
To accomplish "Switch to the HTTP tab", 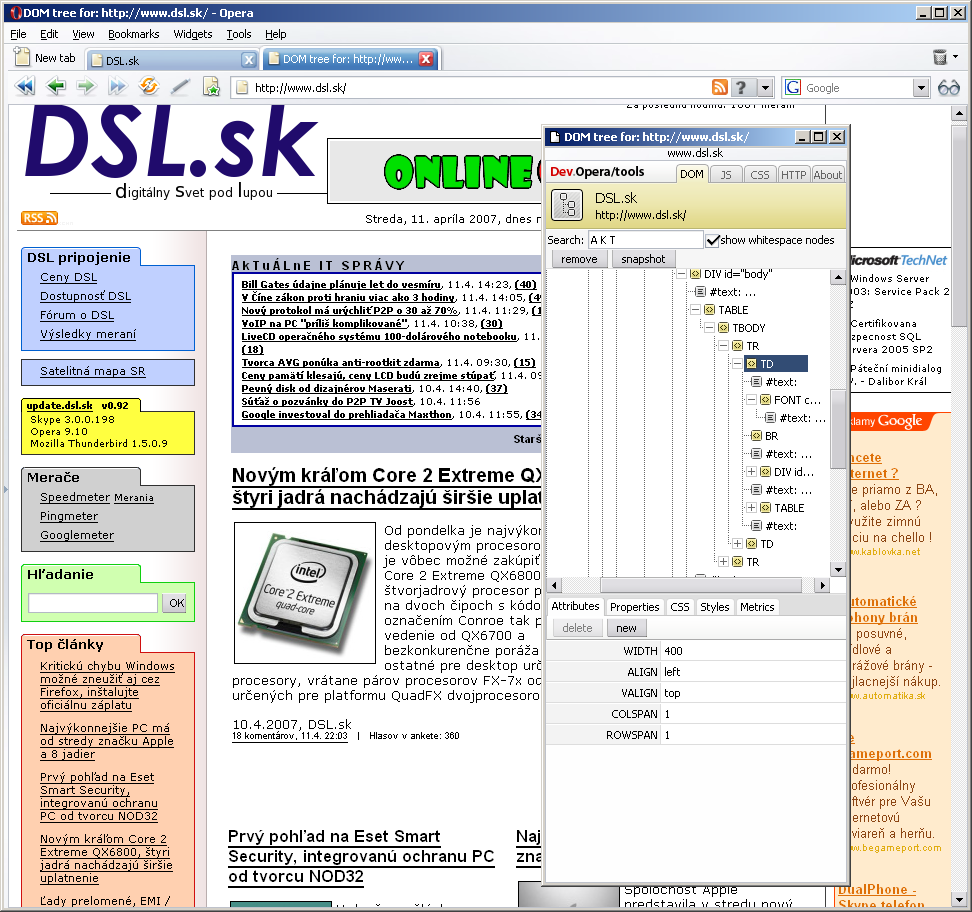I will coord(793,175).
